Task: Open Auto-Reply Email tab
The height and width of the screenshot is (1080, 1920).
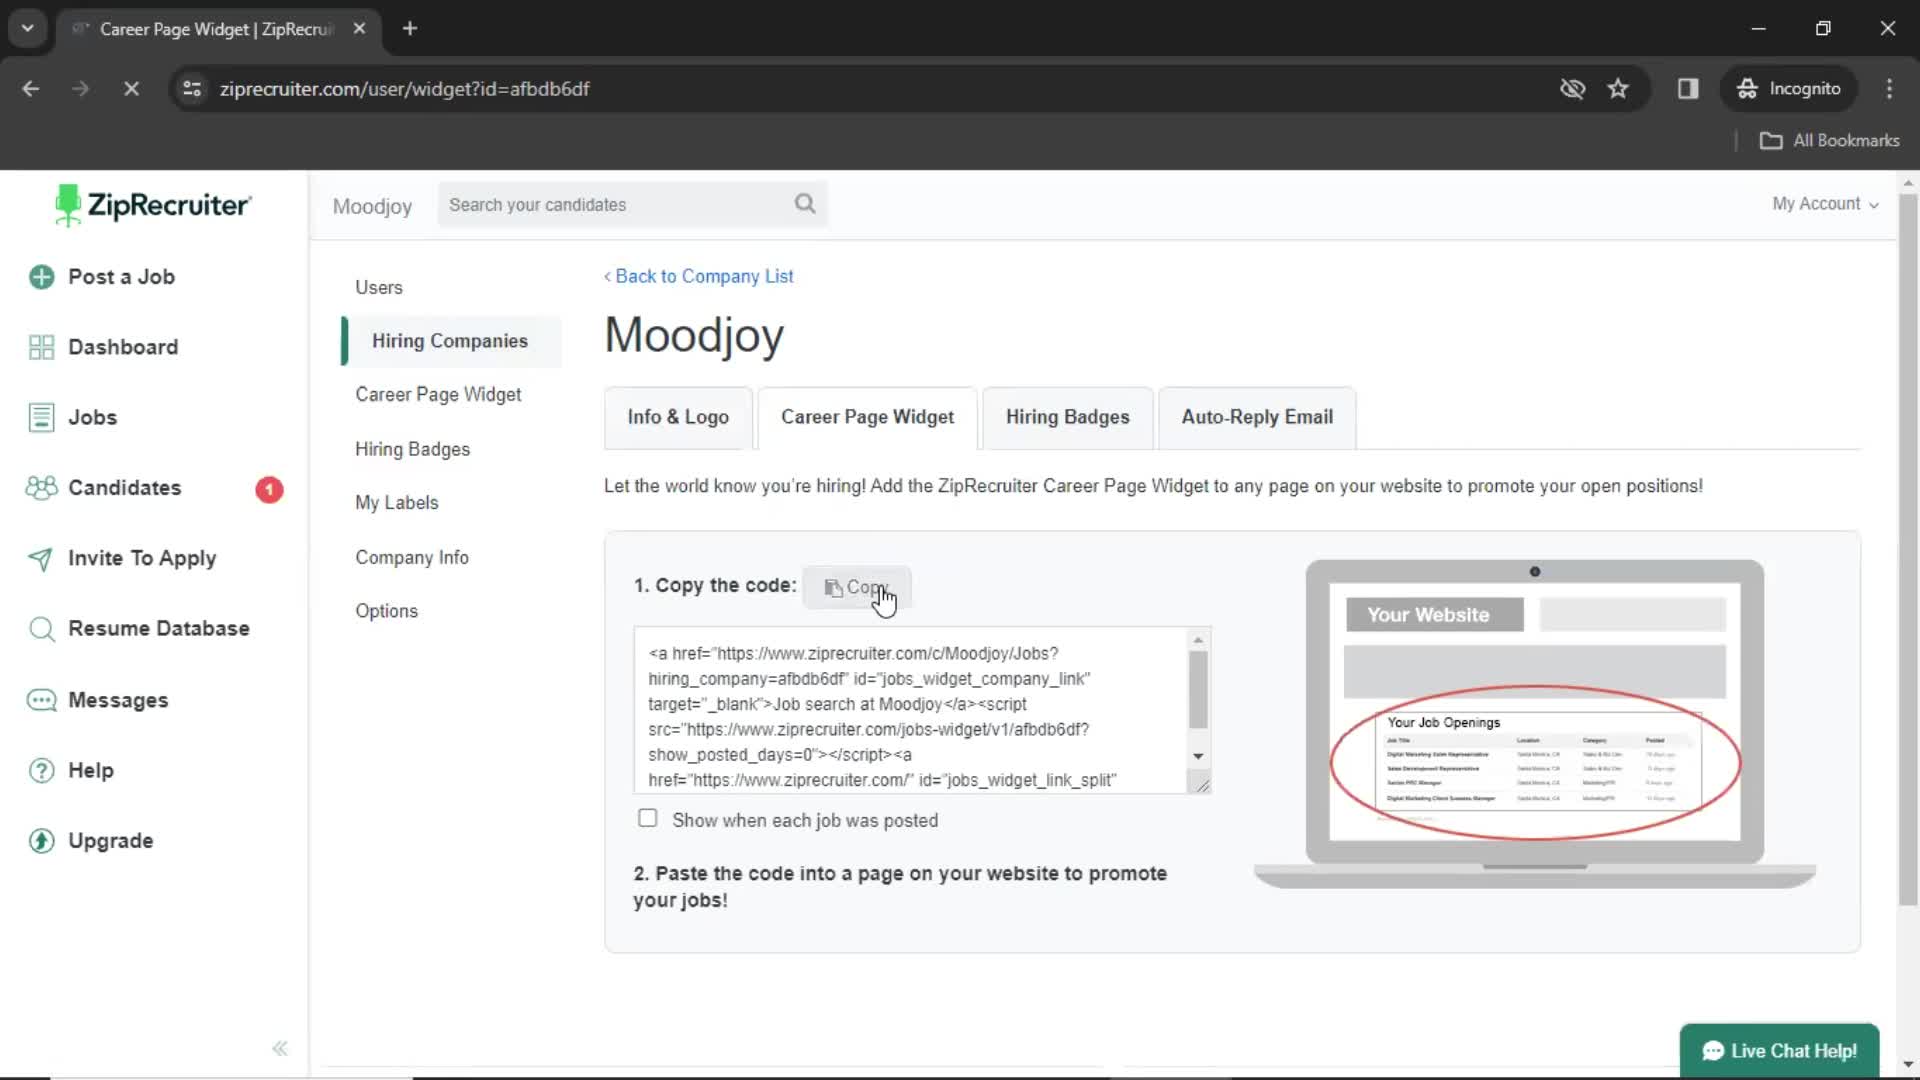Action: tap(1257, 417)
